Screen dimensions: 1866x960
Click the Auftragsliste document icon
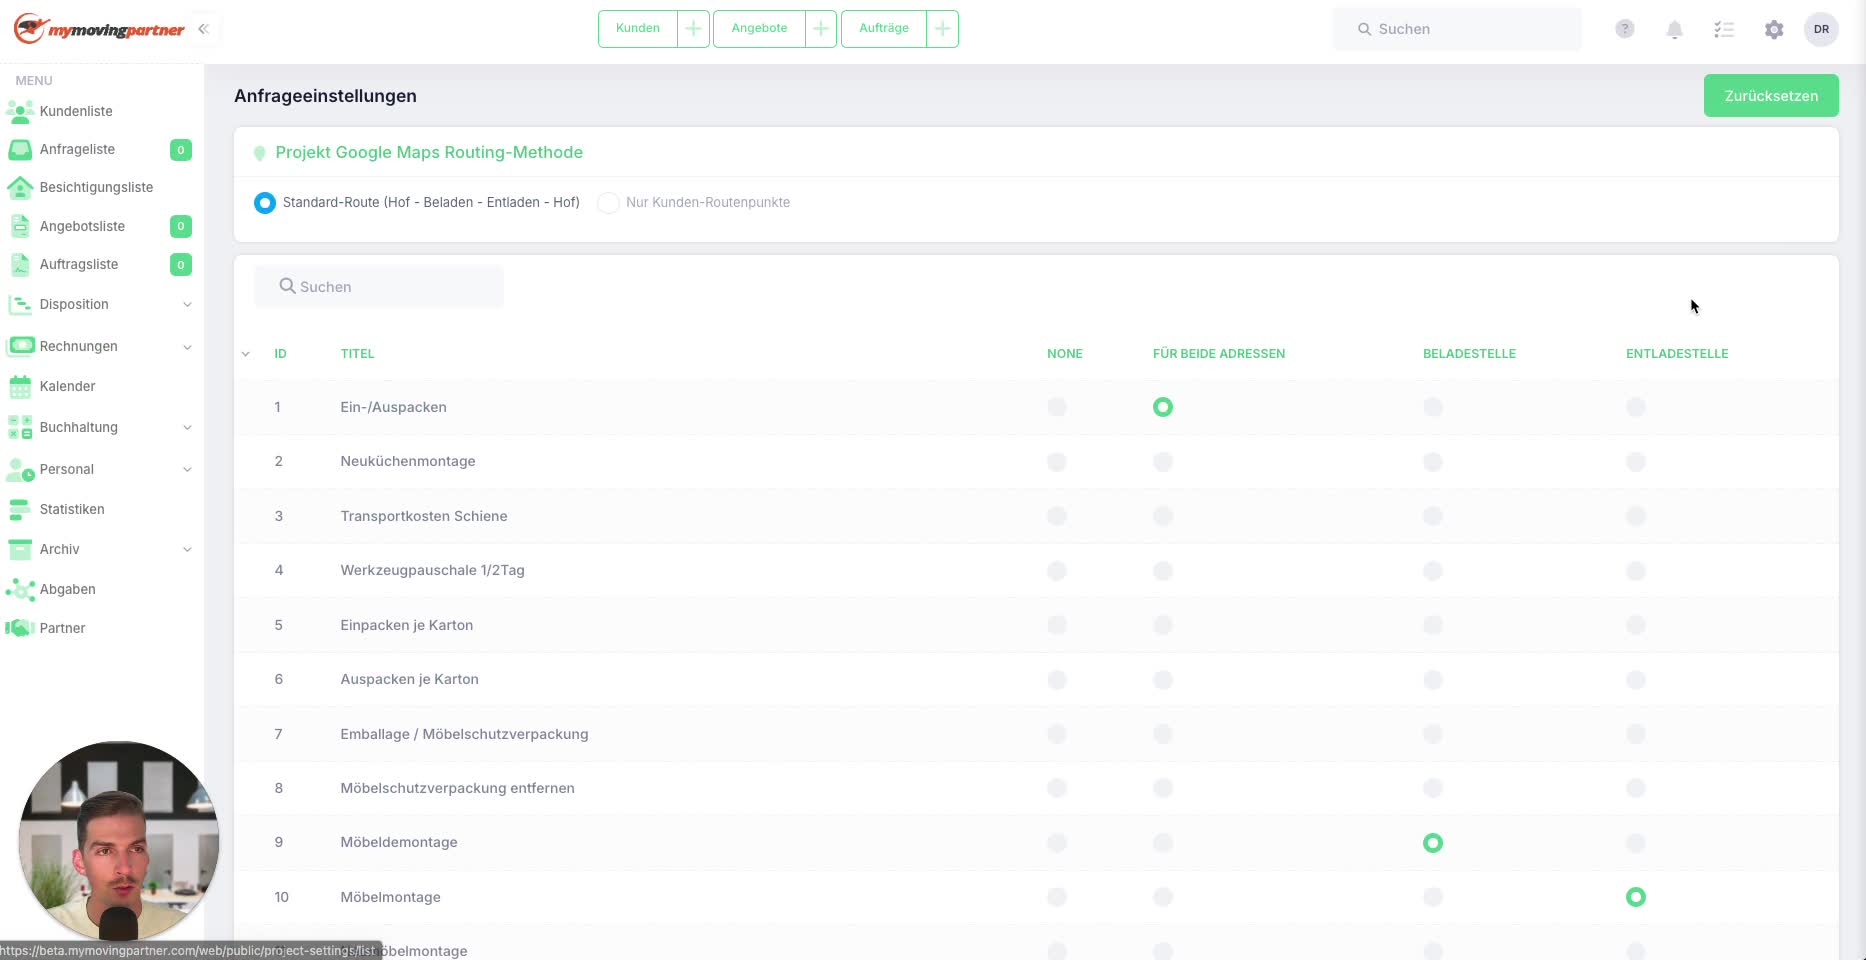coord(20,264)
